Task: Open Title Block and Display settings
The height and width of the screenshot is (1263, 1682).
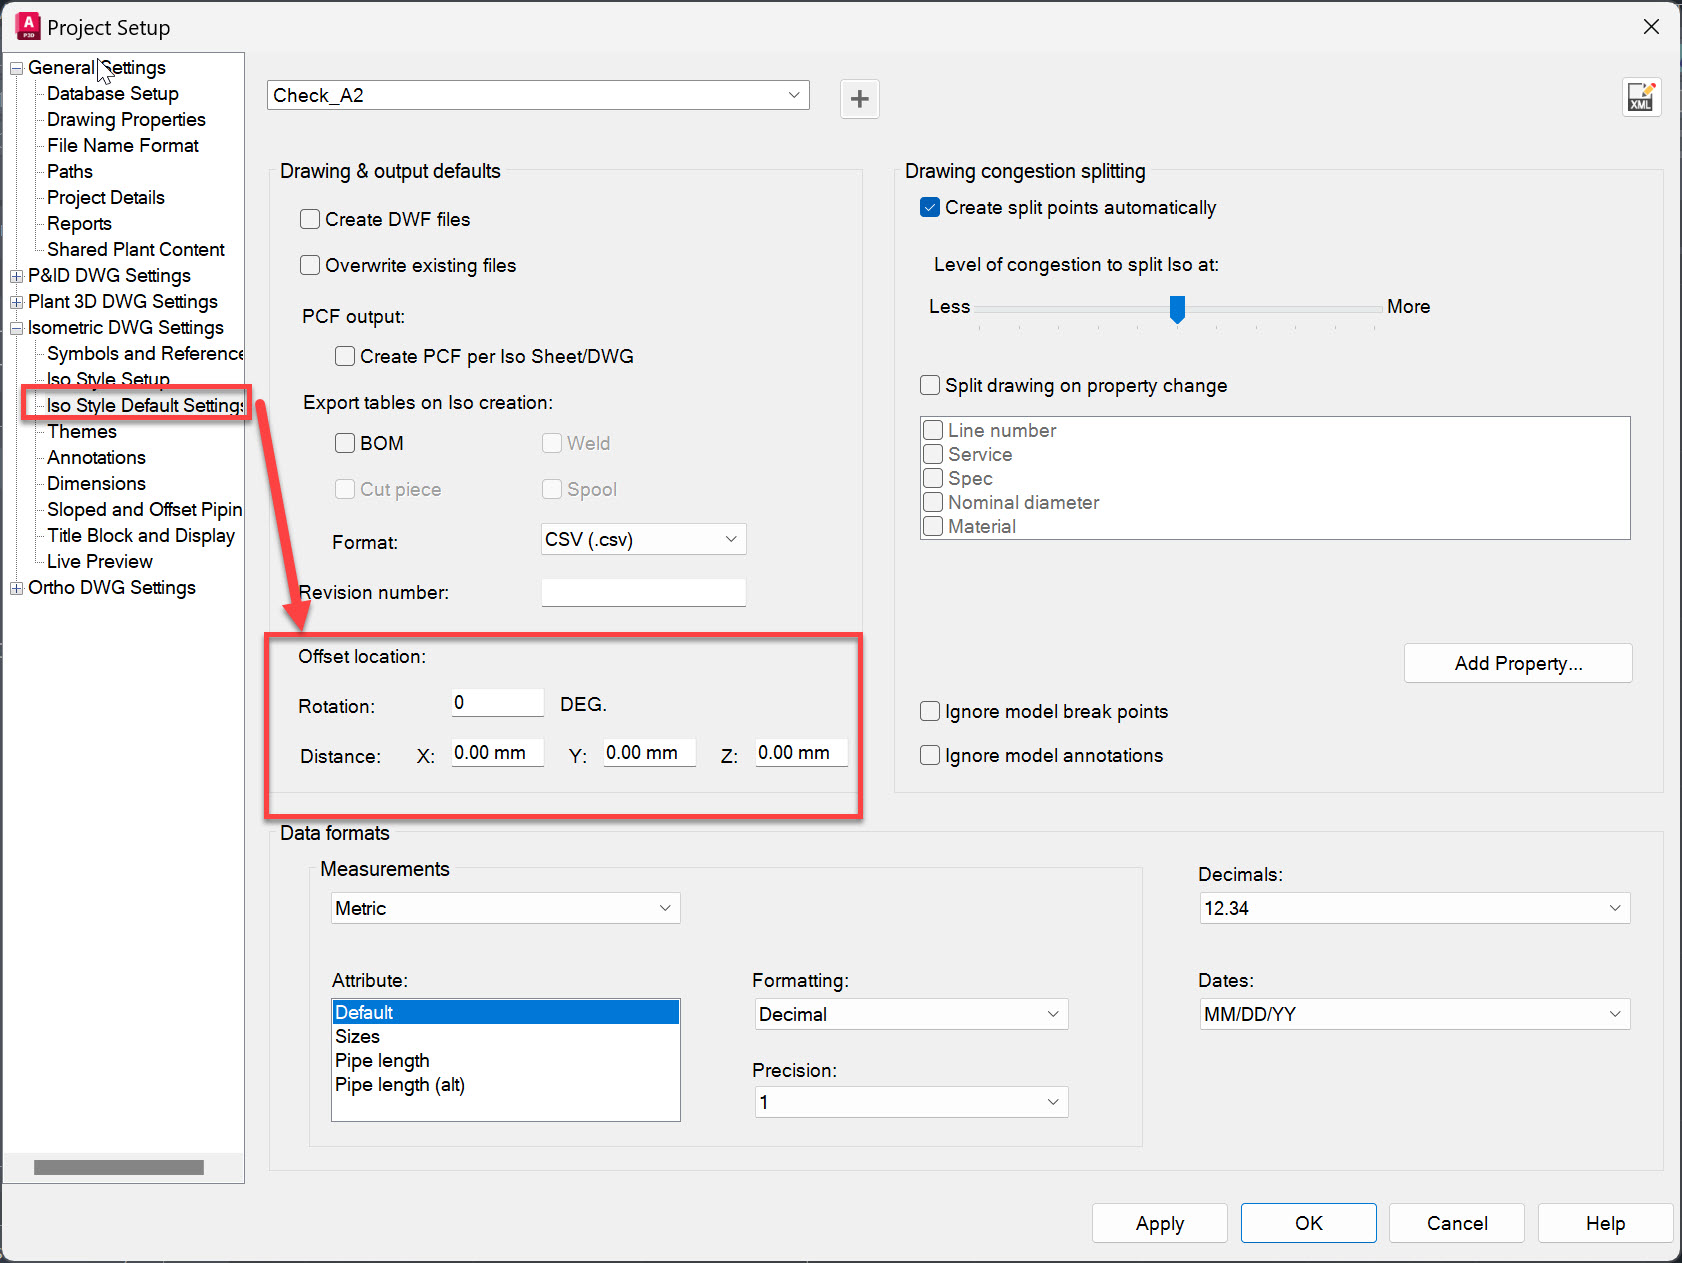Action: pos(140,535)
